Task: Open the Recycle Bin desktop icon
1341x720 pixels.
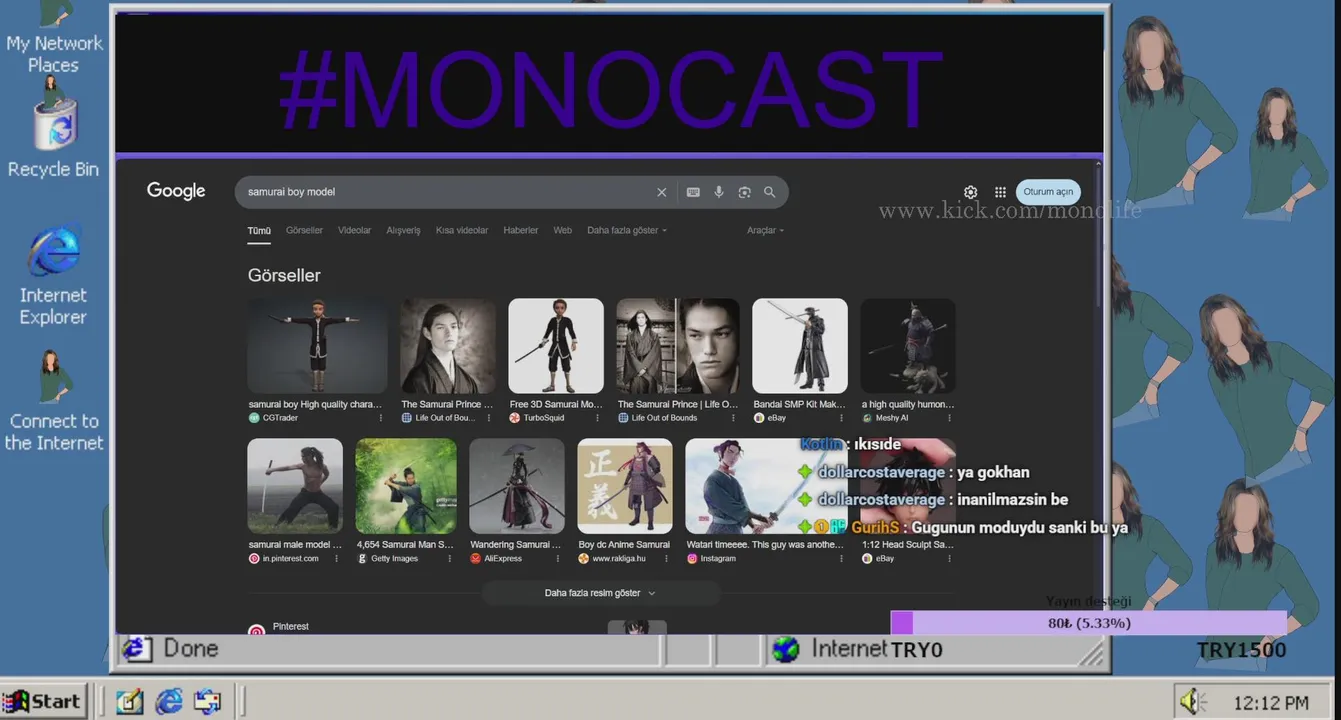Action: 53,130
